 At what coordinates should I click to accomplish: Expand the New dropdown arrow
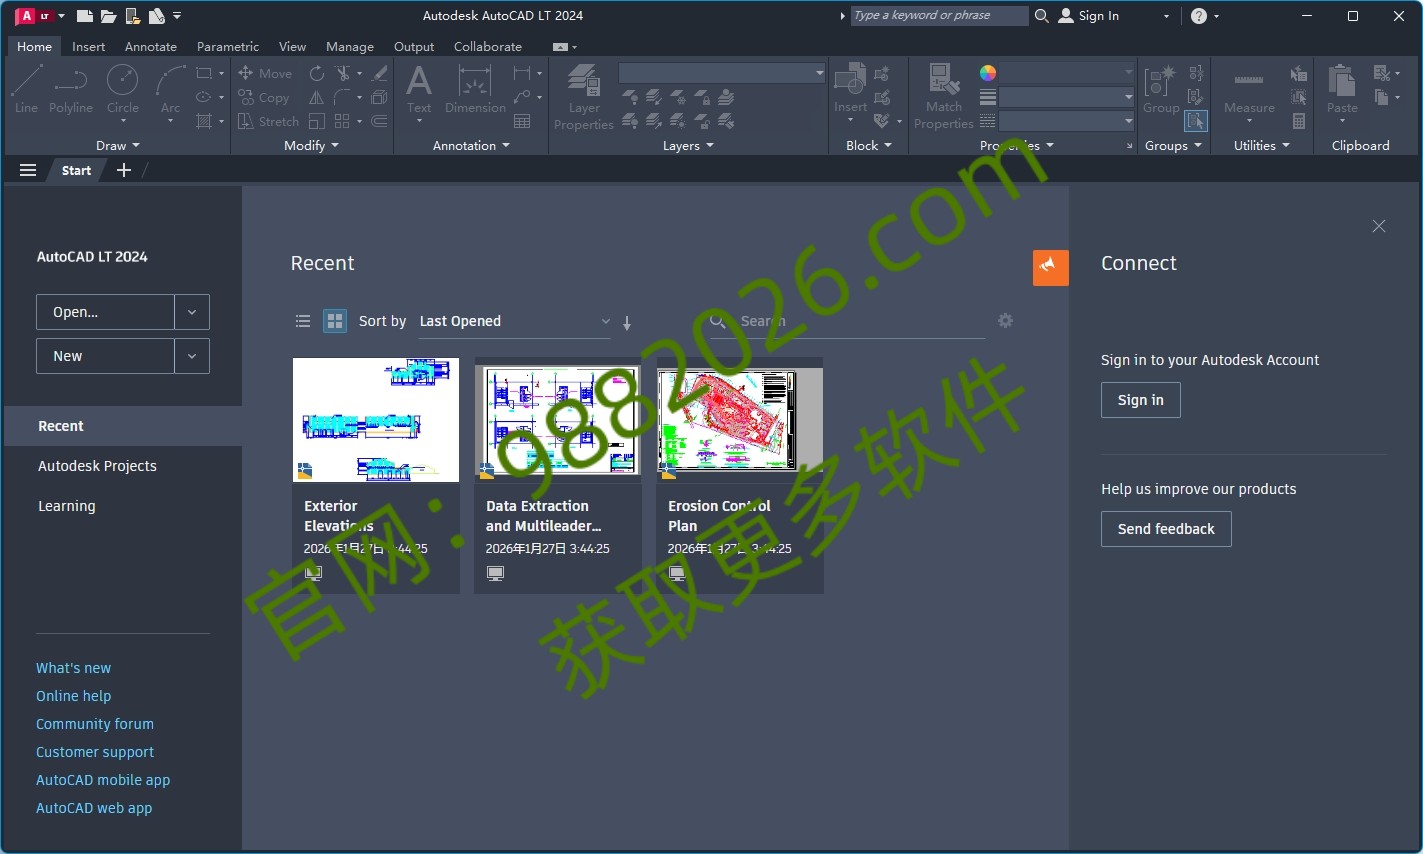tap(192, 356)
